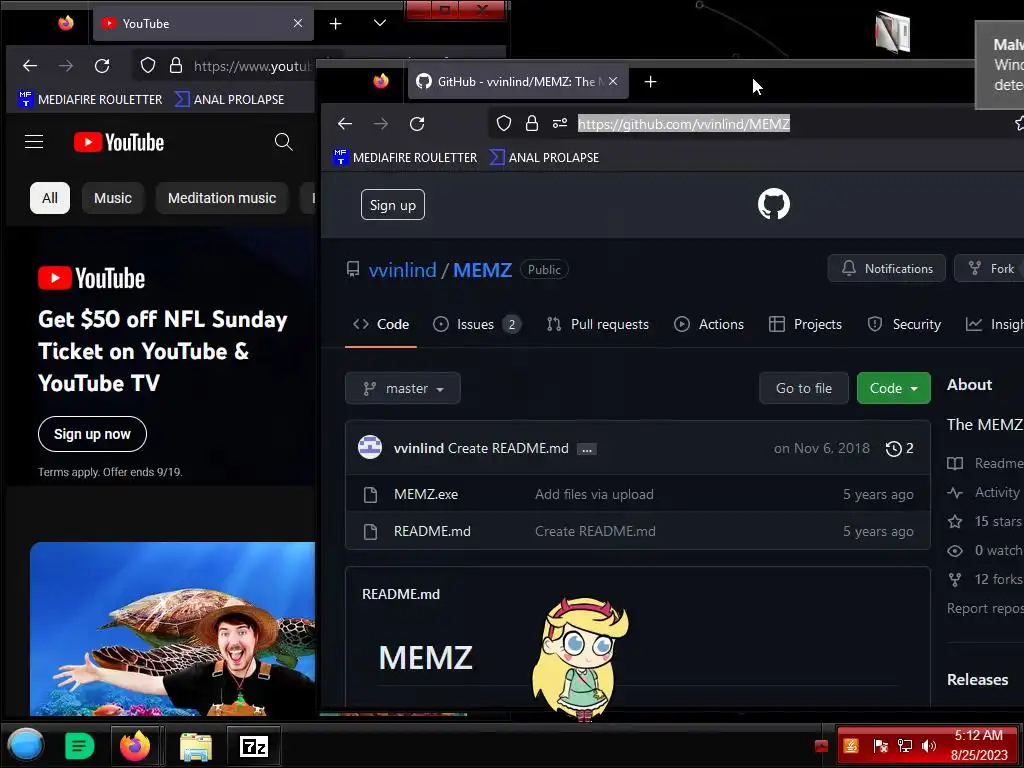List all tabs dropdown in YouTube window

(x=379, y=24)
